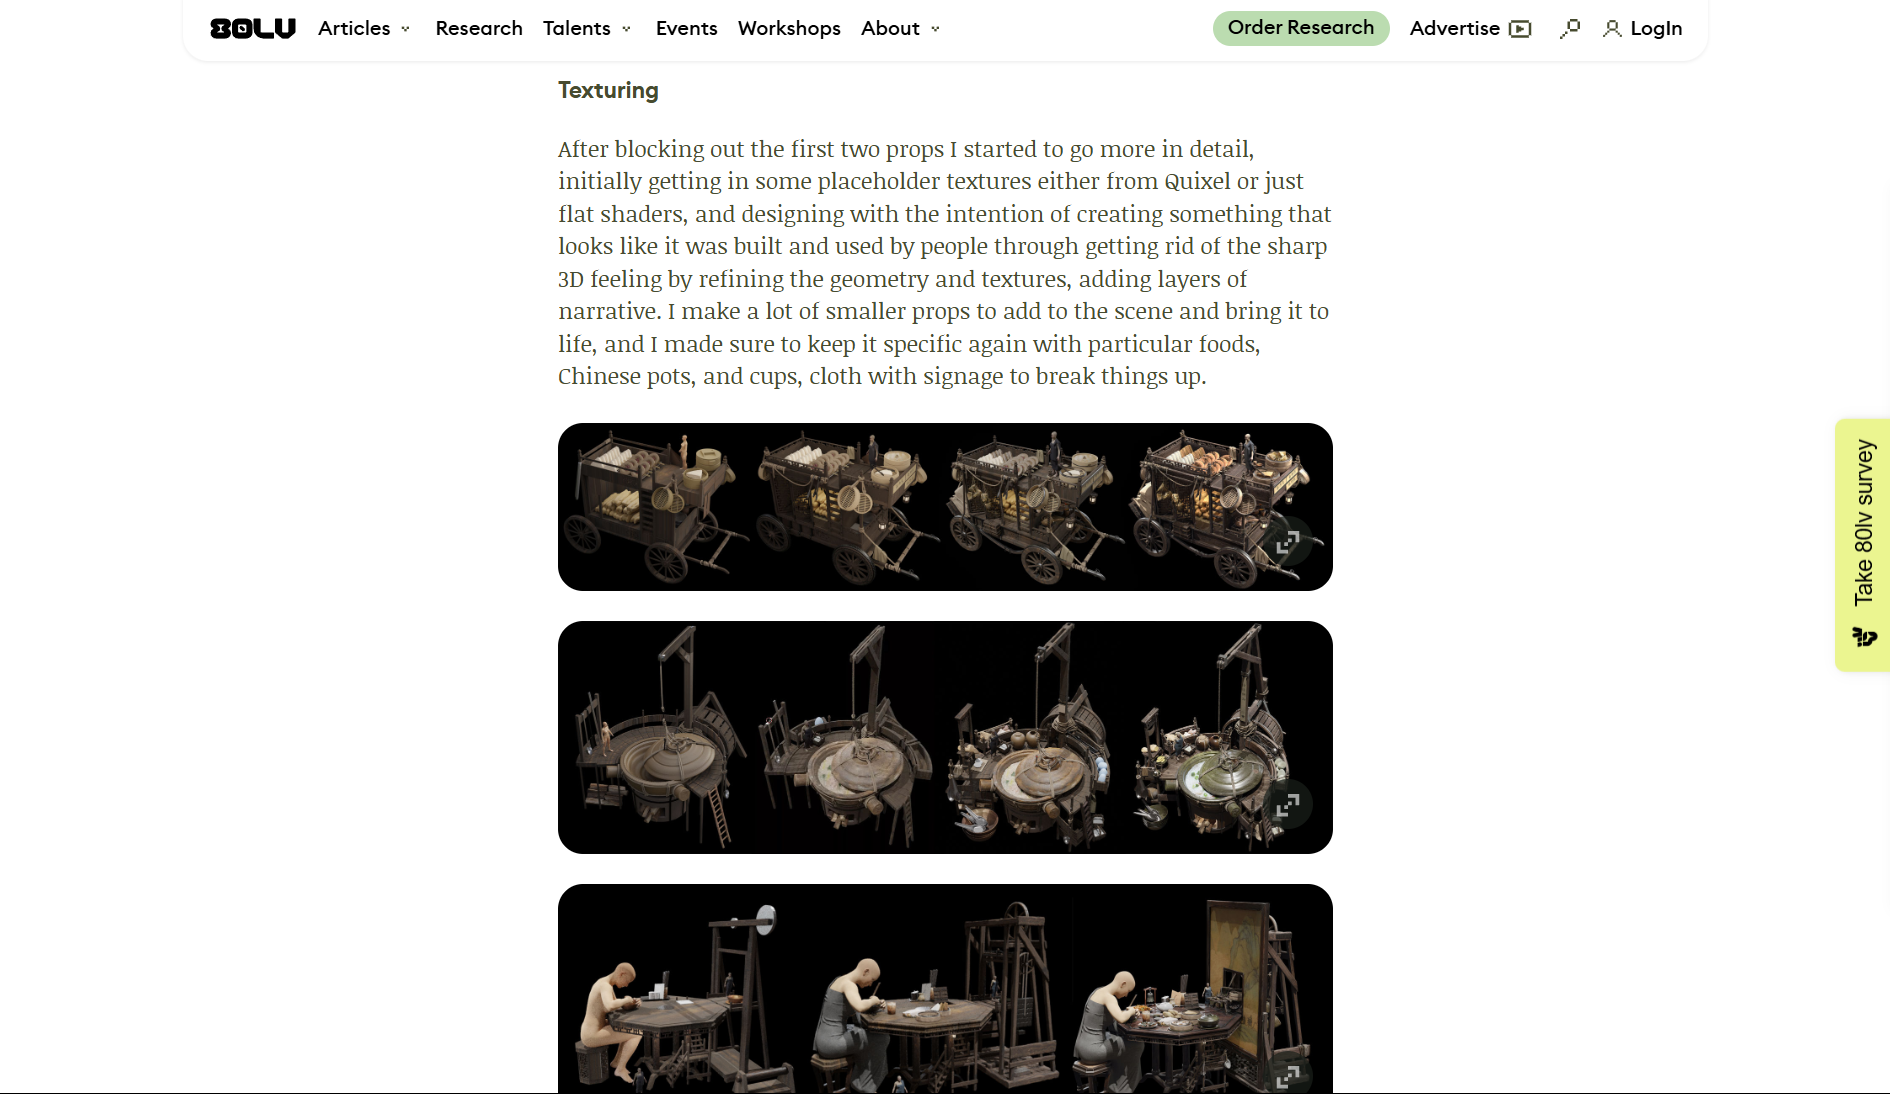The image size is (1890, 1094).
Task: Click the user profile icon beside LogIn
Action: [x=1612, y=29]
